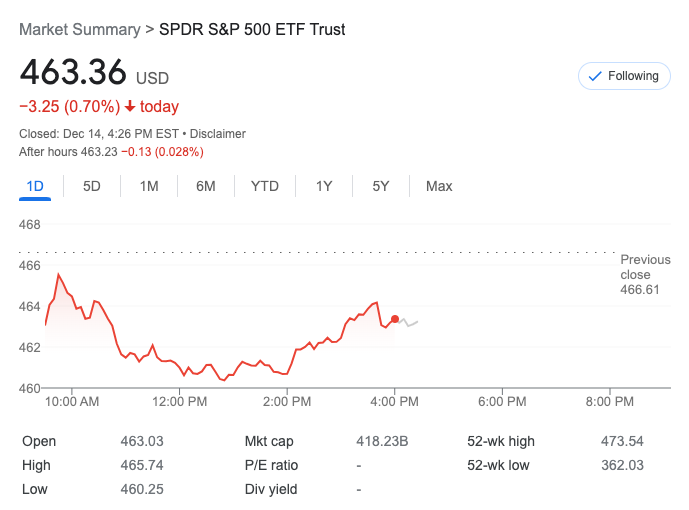Switch to the 5D chart tab
689x510 pixels.
click(x=92, y=186)
